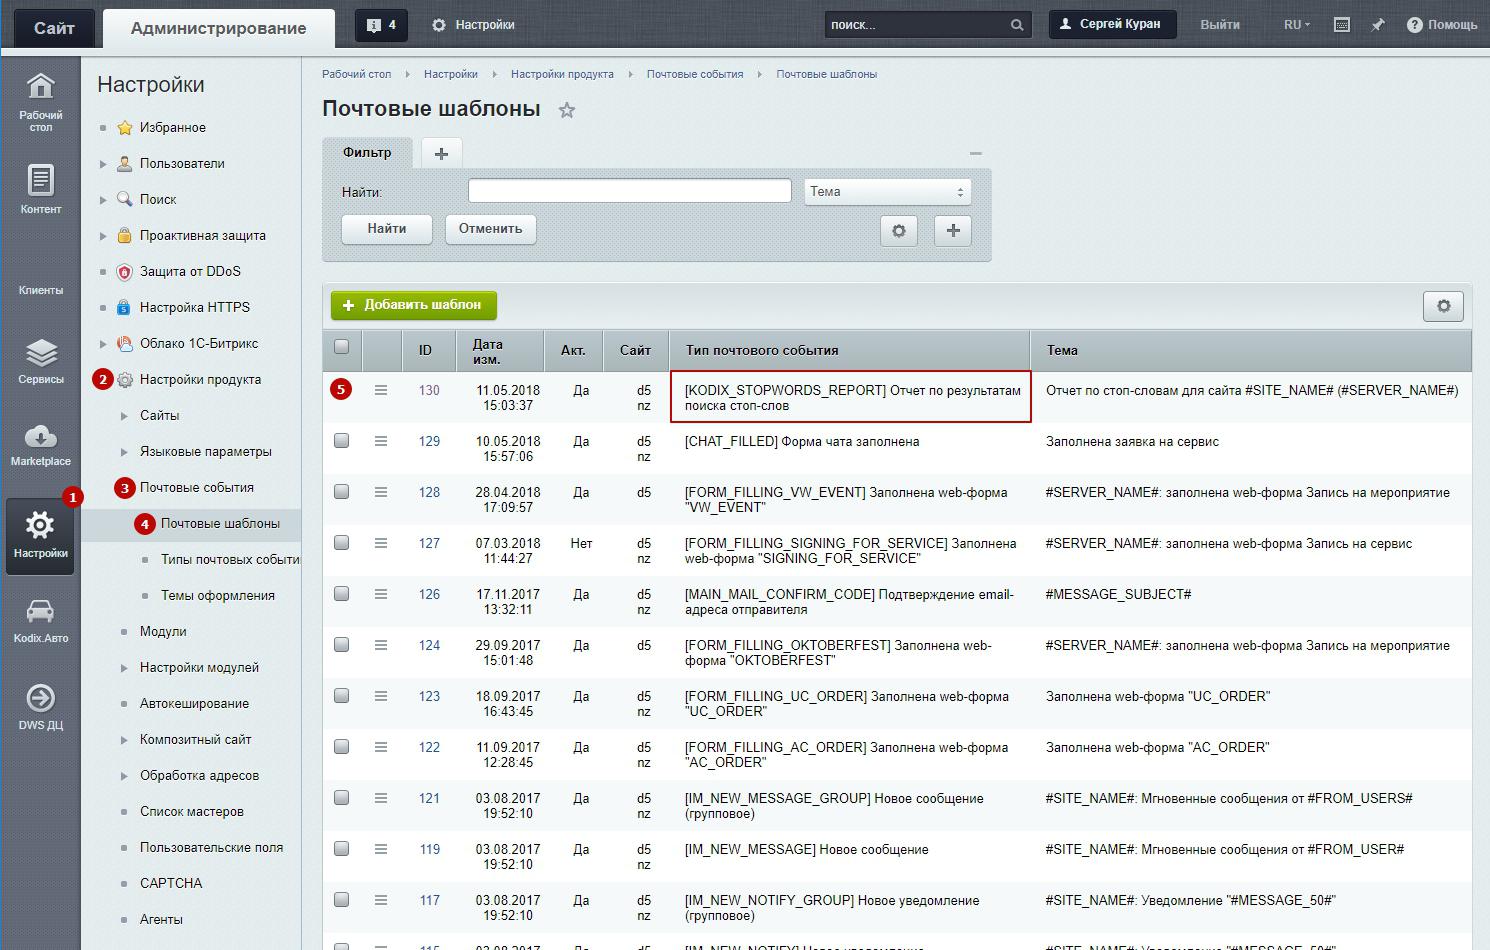Open actions menu for row 129
The width and height of the screenshot is (1490, 950).
[x=381, y=441]
